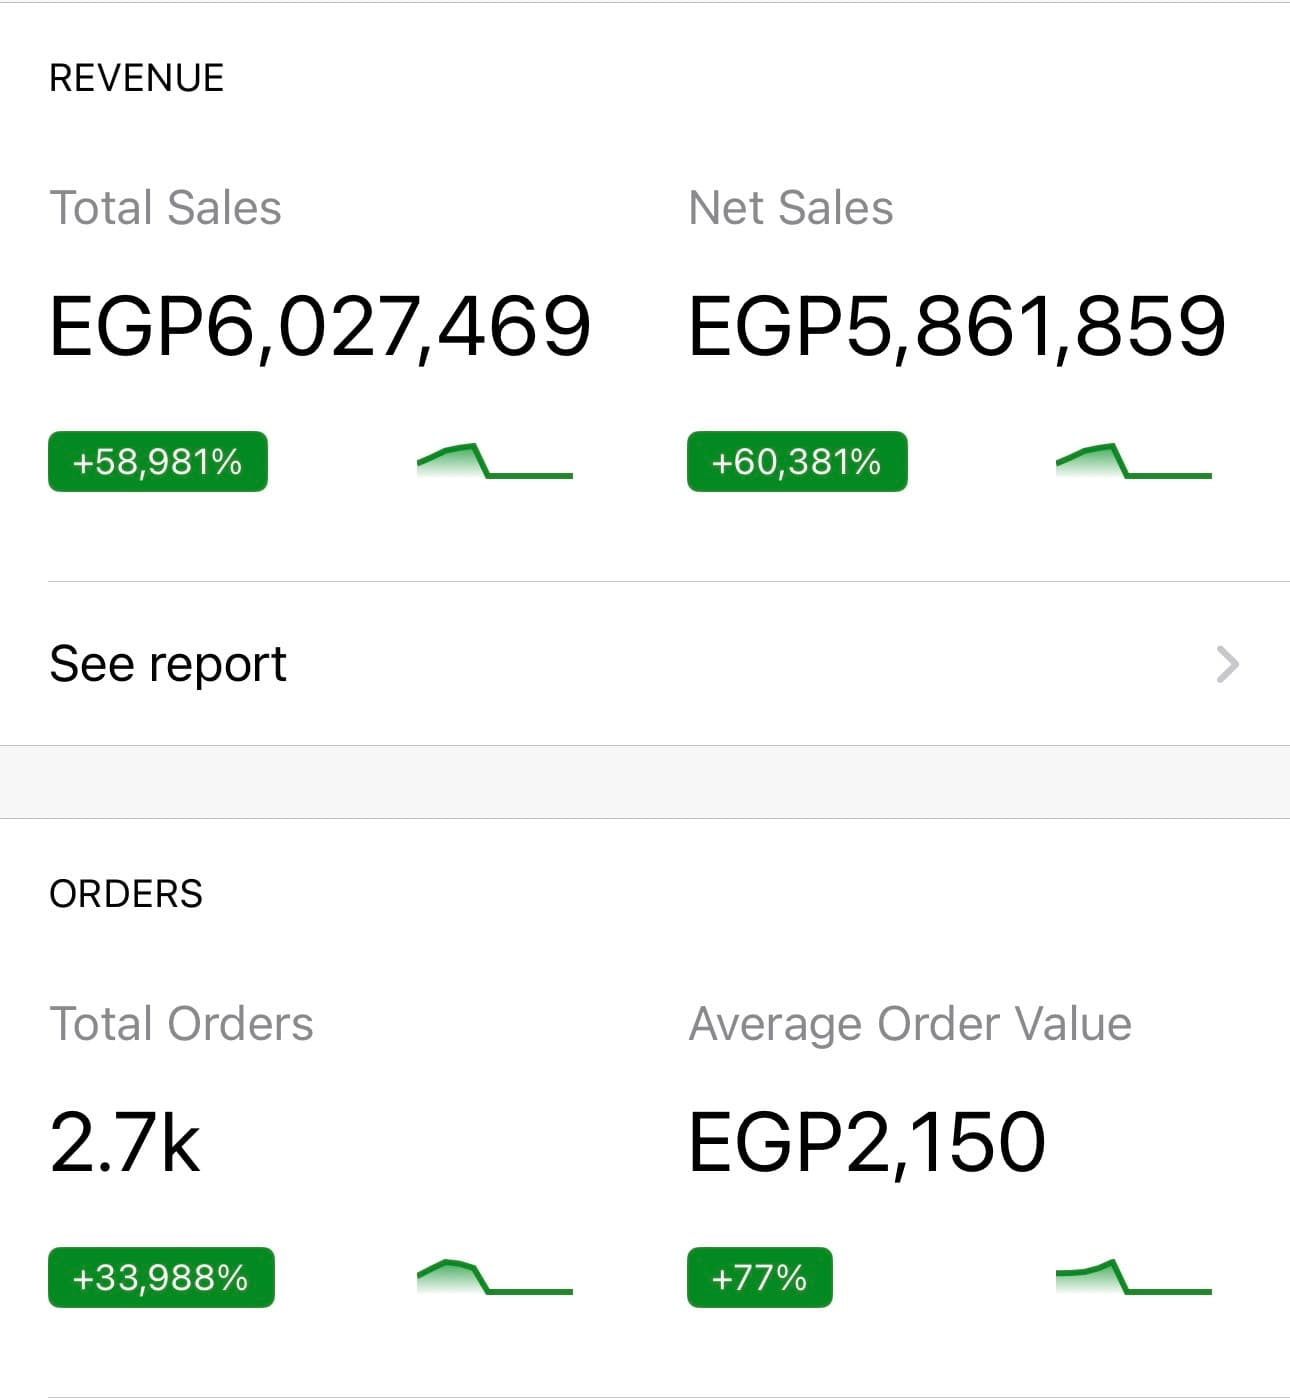
Task: Open the EGP6,027,469 total sales figure
Action: tap(320, 327)
